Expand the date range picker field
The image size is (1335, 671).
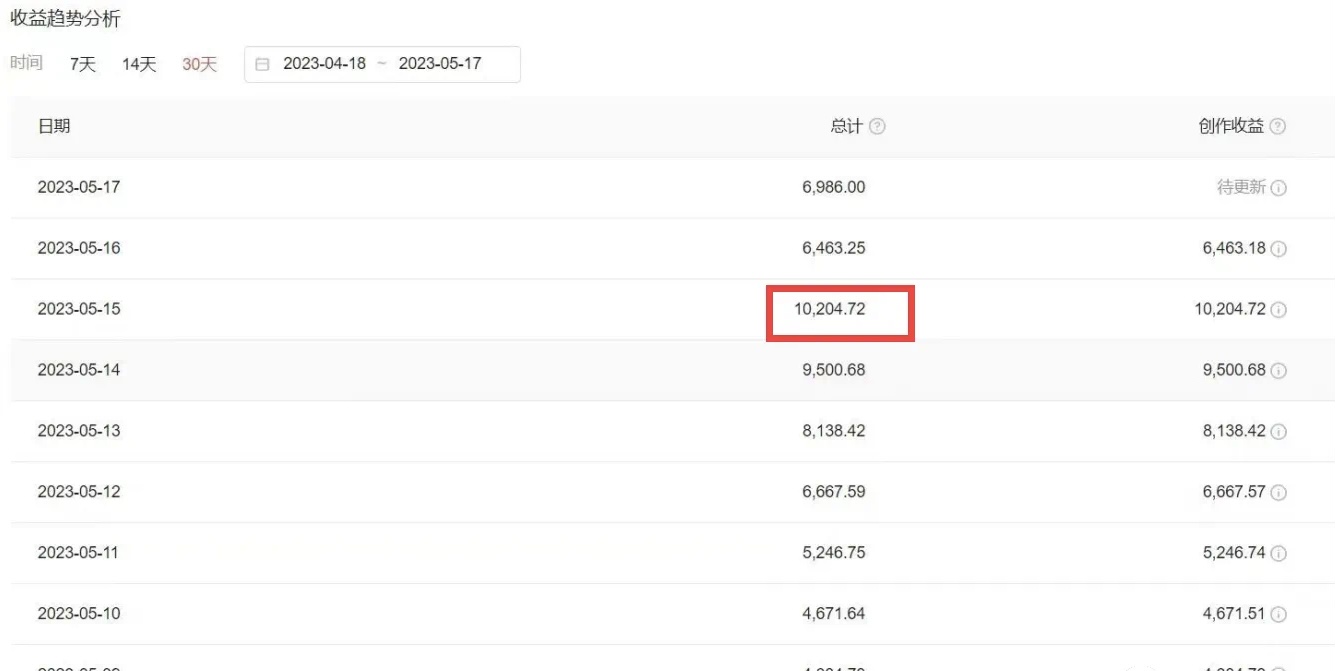pyautogui.click(x=380, y=63)
